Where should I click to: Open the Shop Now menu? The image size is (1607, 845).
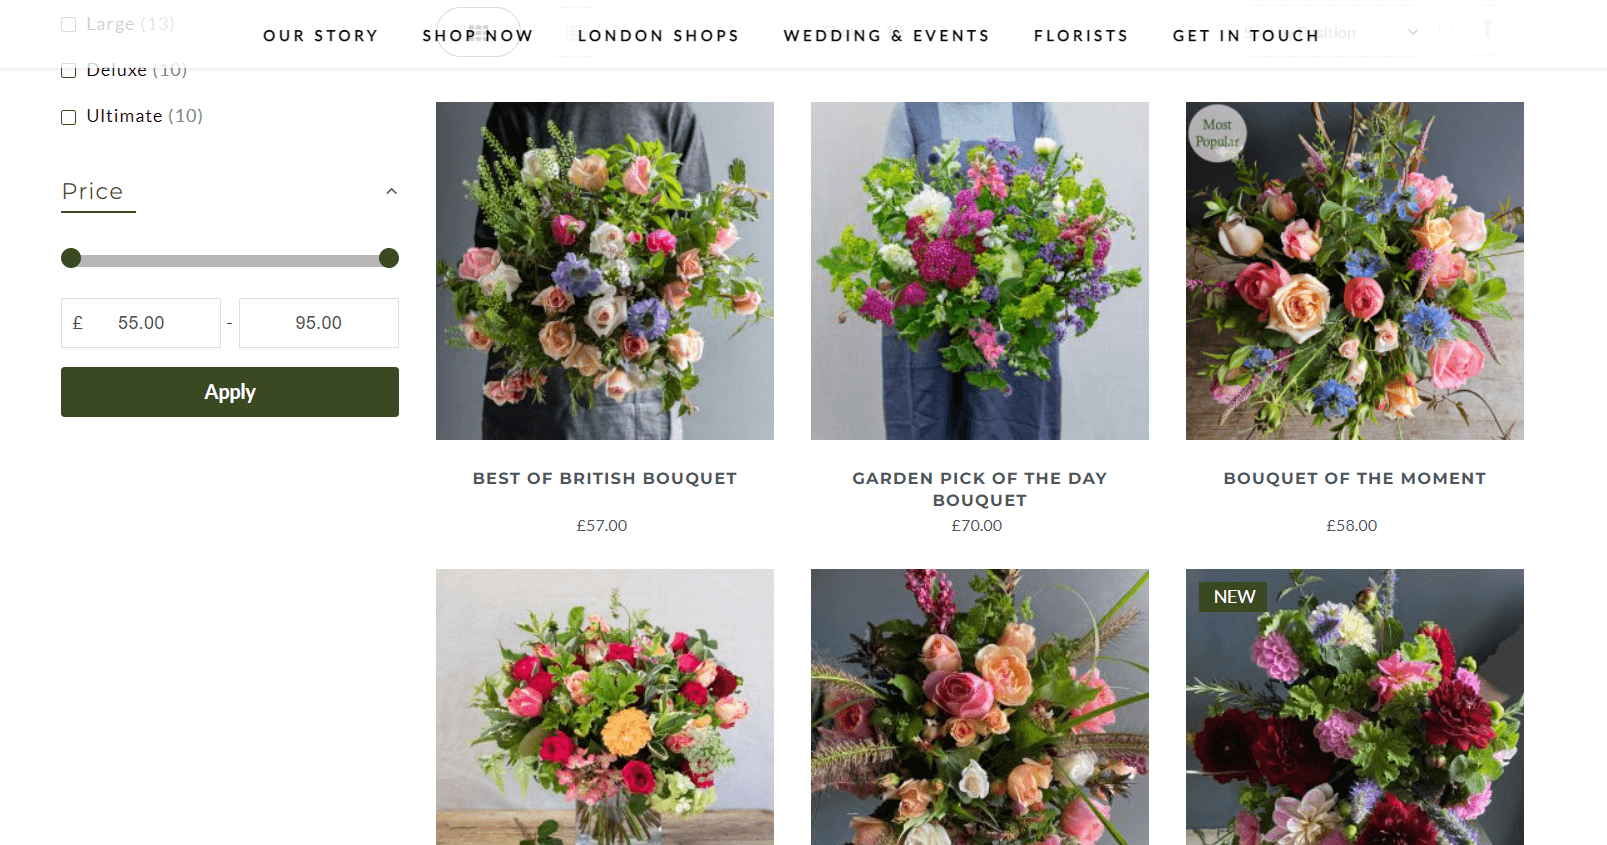coord(478,36)
